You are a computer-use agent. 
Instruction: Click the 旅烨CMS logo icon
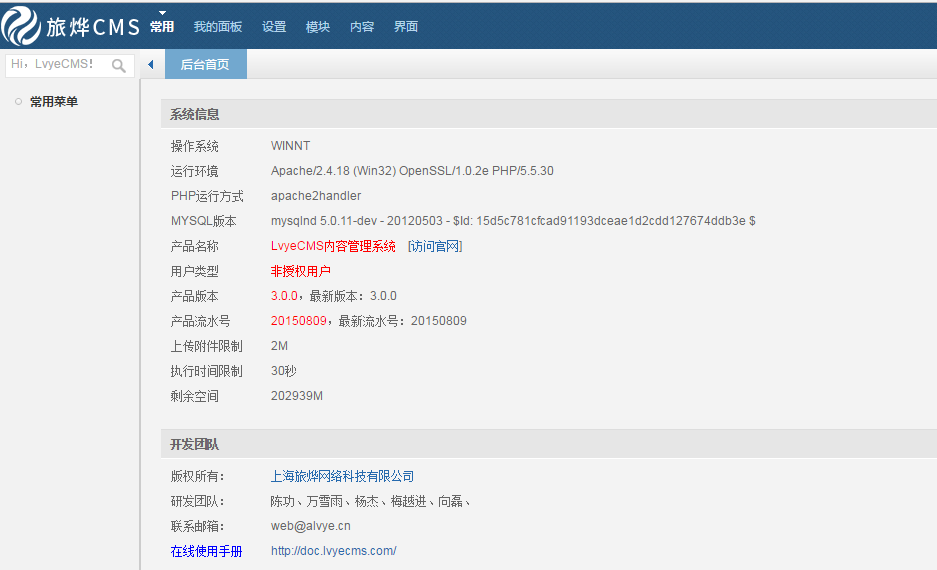tap(21, 26)
